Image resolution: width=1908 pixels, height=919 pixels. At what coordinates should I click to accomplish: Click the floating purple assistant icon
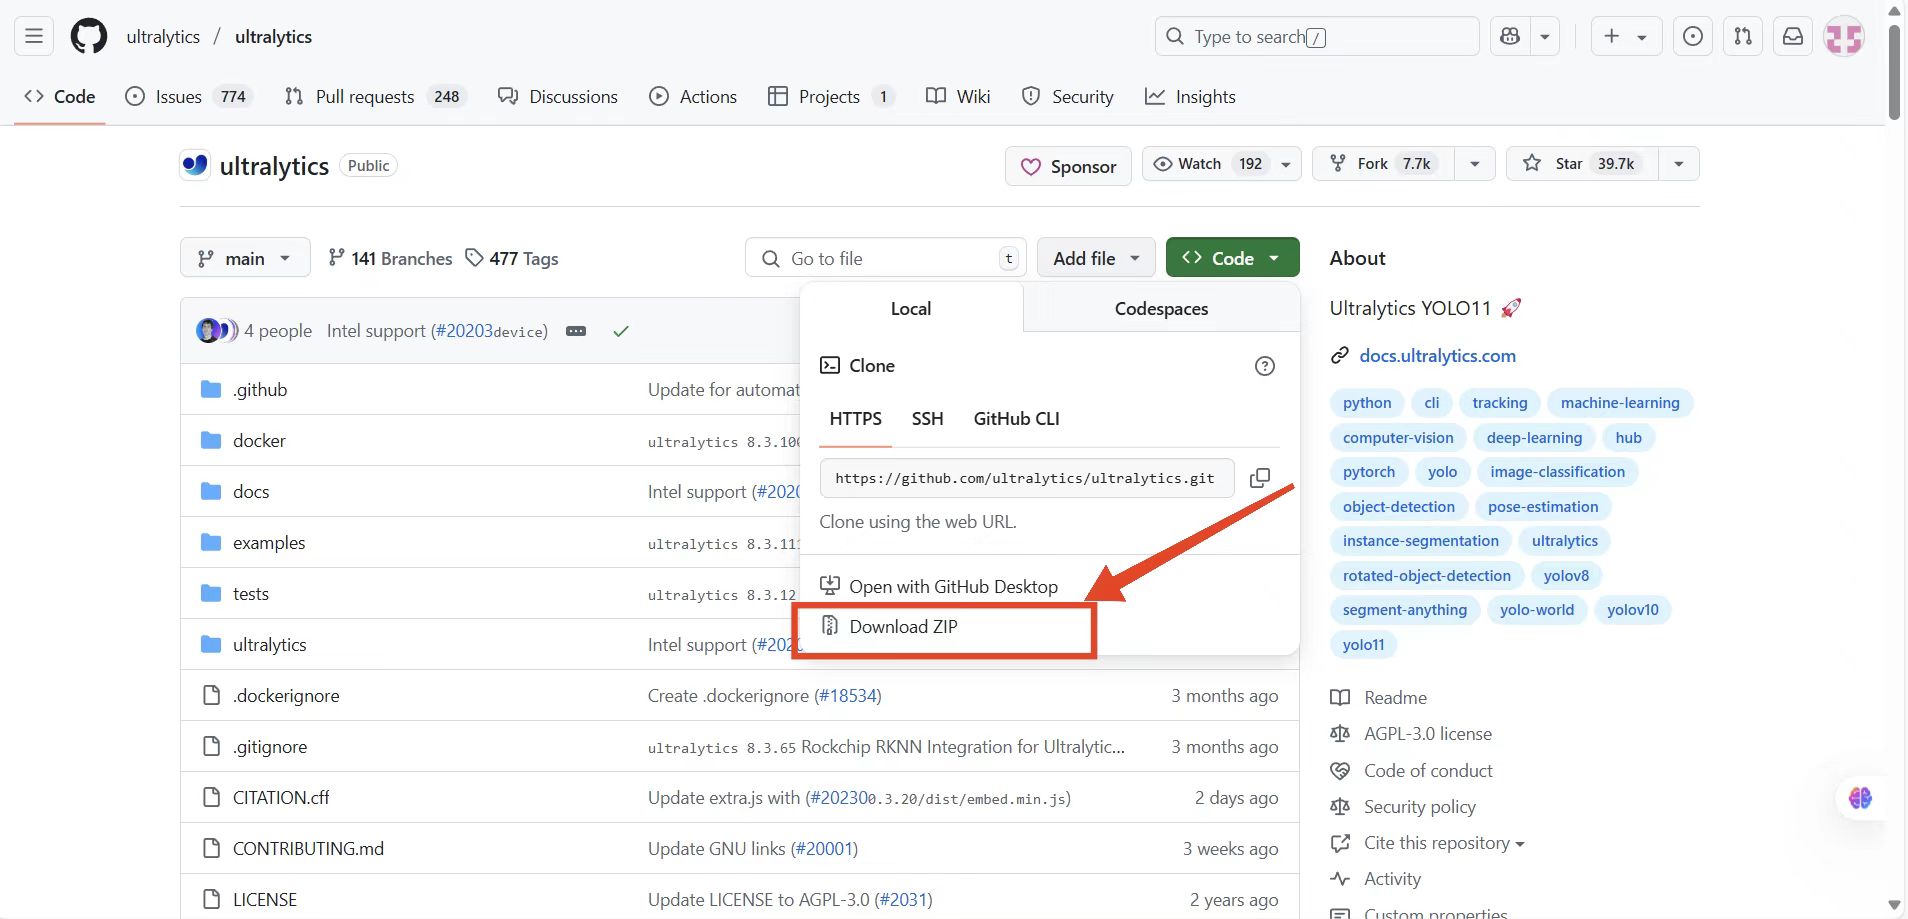1860,798
